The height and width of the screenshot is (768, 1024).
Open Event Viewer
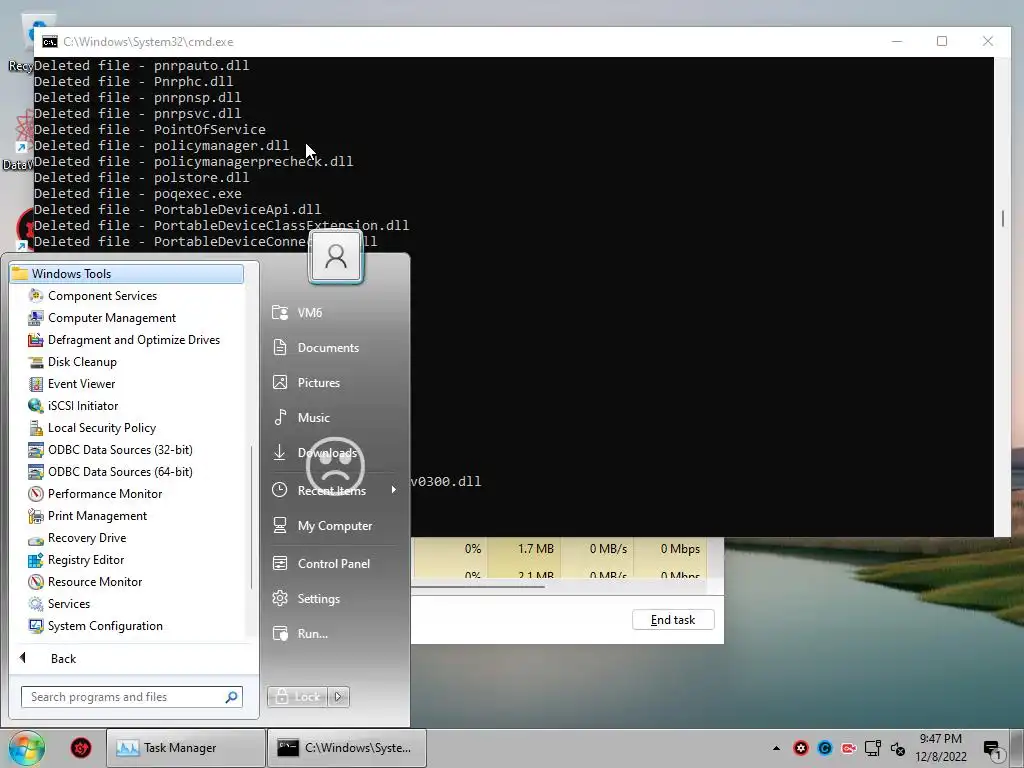pos(81,384)
